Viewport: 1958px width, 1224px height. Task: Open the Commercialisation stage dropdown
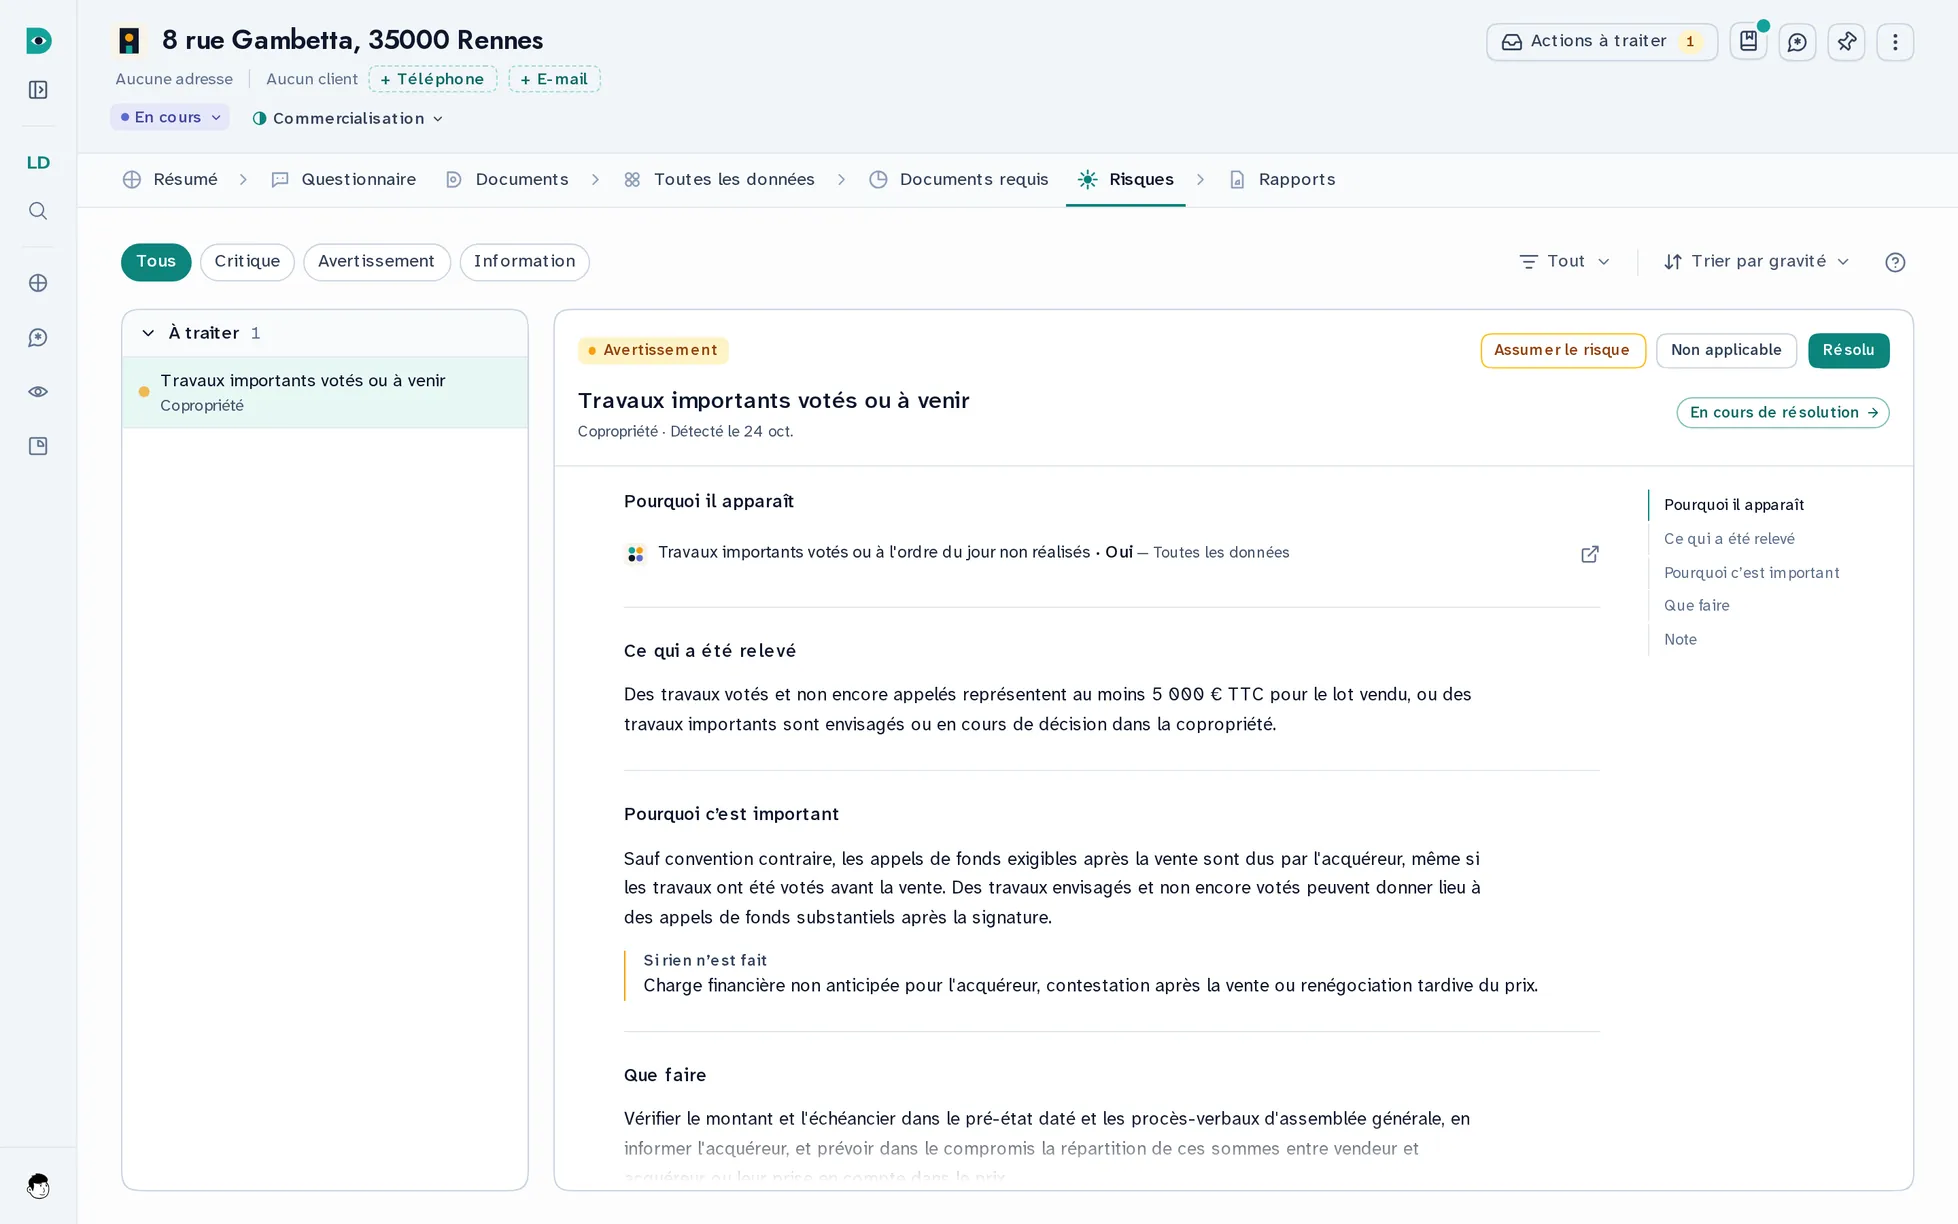pos(348,118)
